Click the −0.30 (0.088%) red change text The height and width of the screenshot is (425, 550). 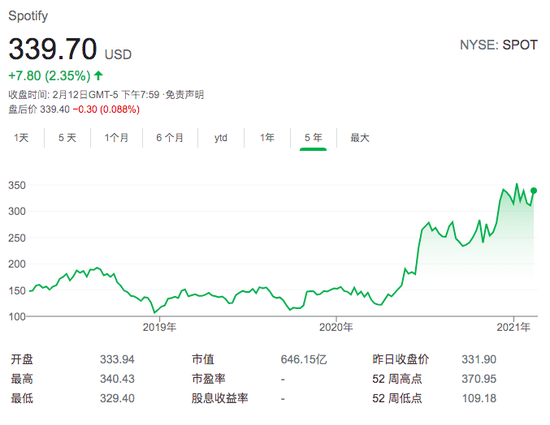pos(106,109)
